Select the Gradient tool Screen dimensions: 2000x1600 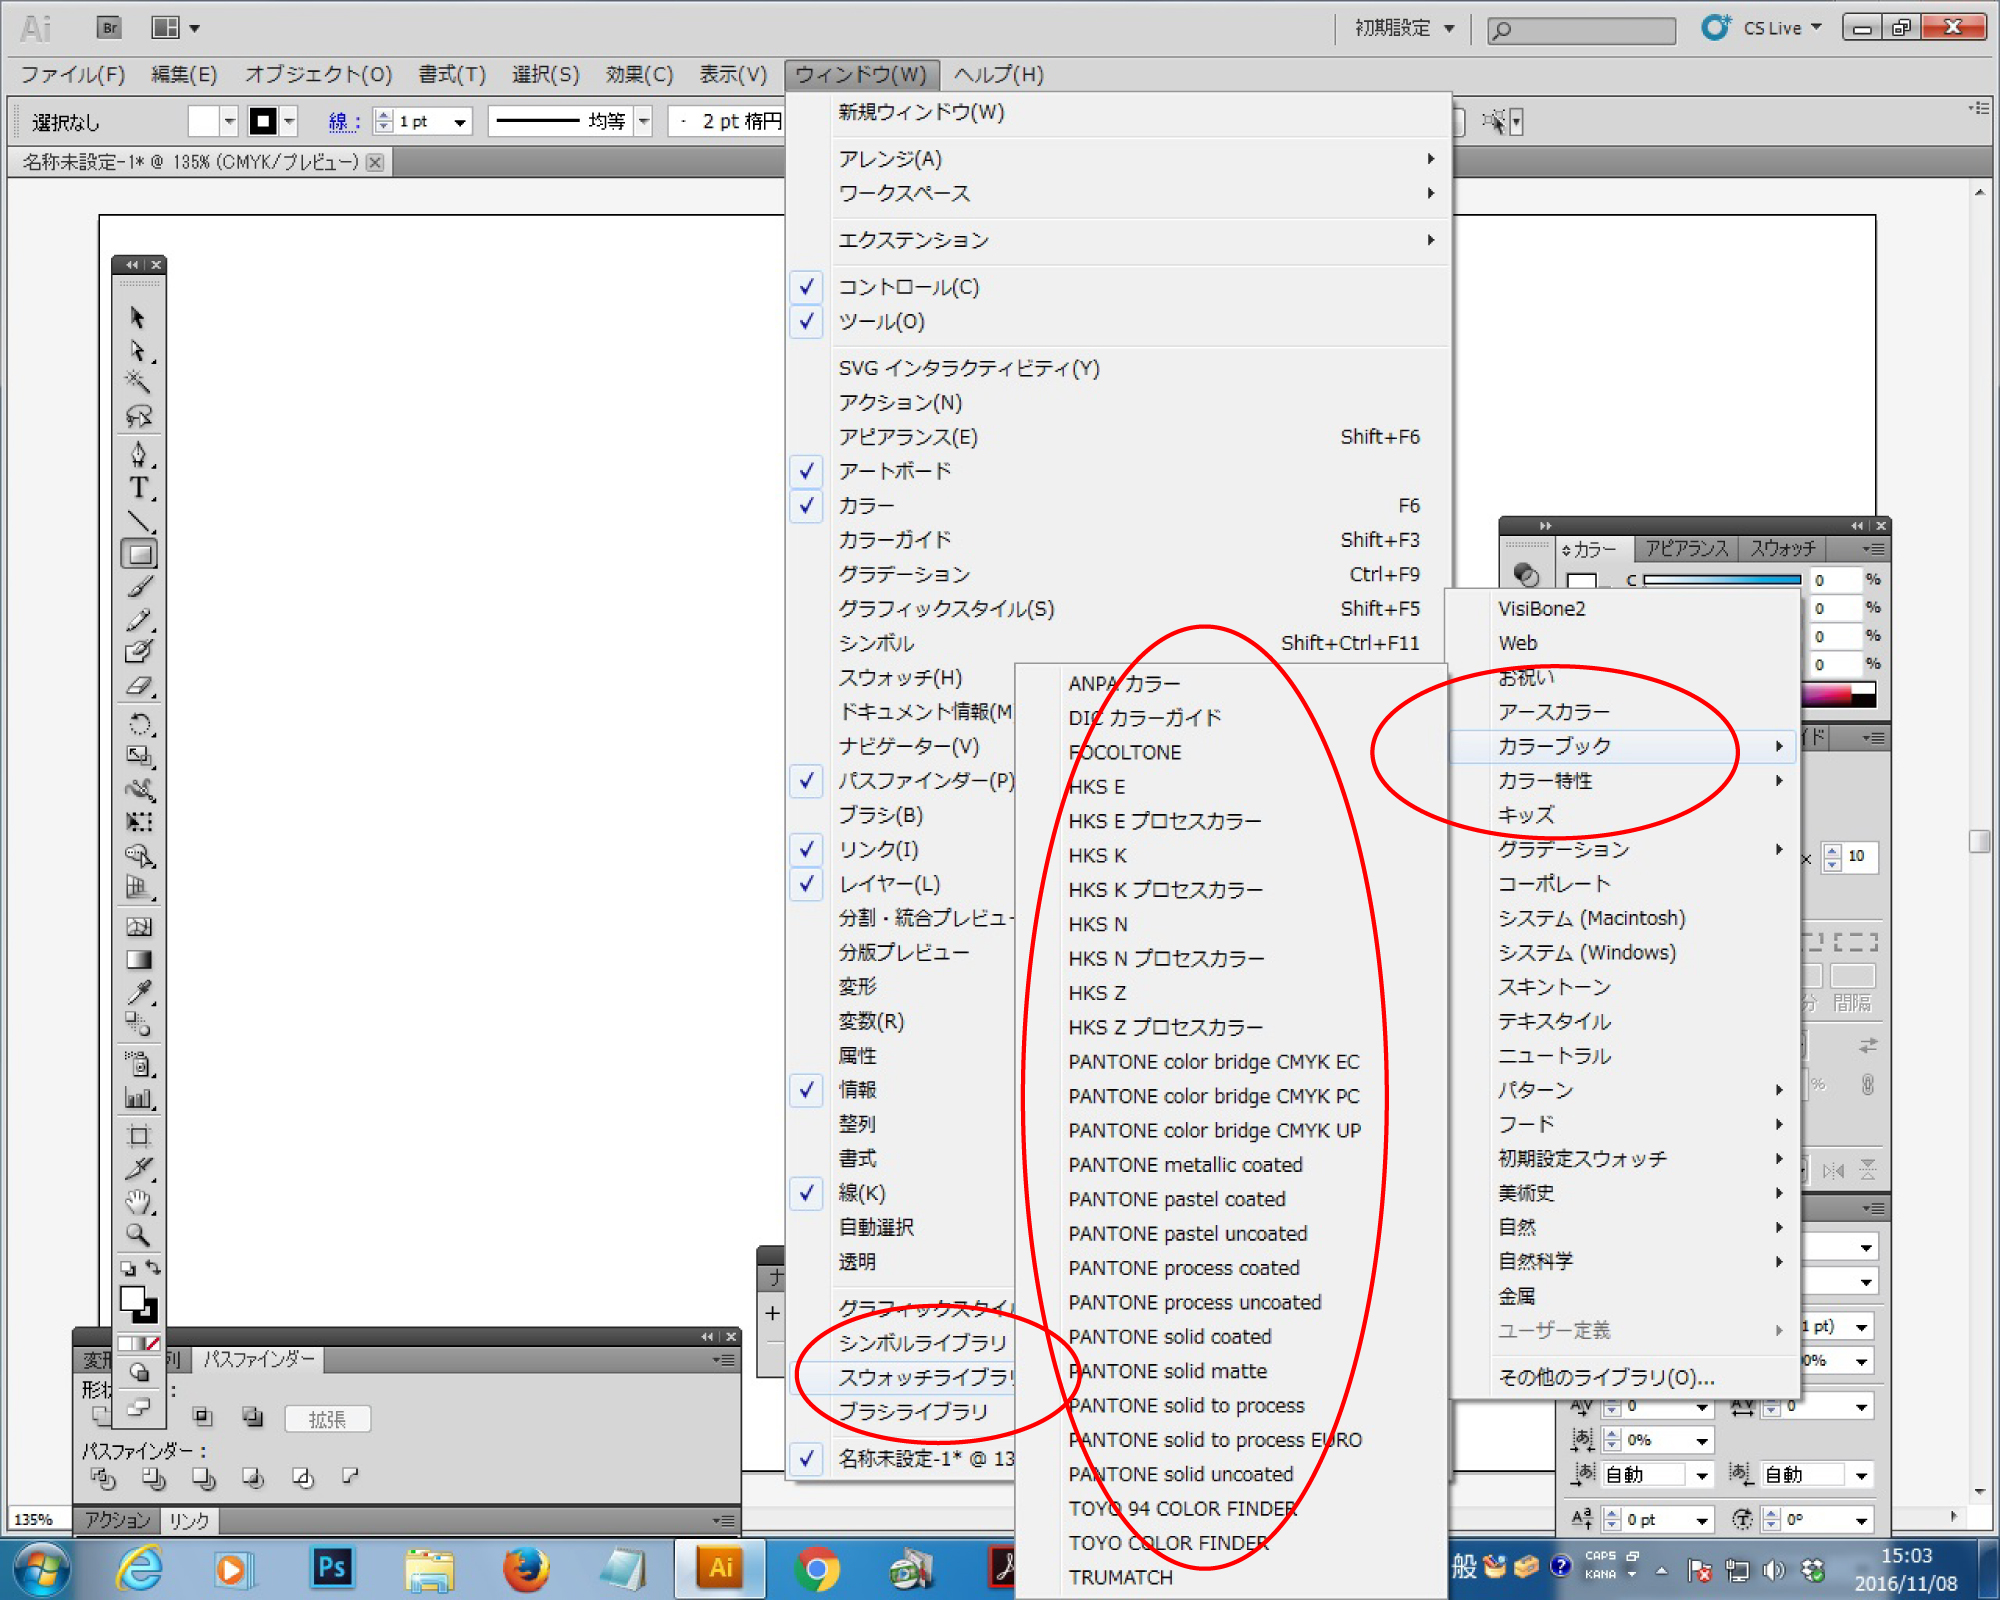tap(138, 960)
